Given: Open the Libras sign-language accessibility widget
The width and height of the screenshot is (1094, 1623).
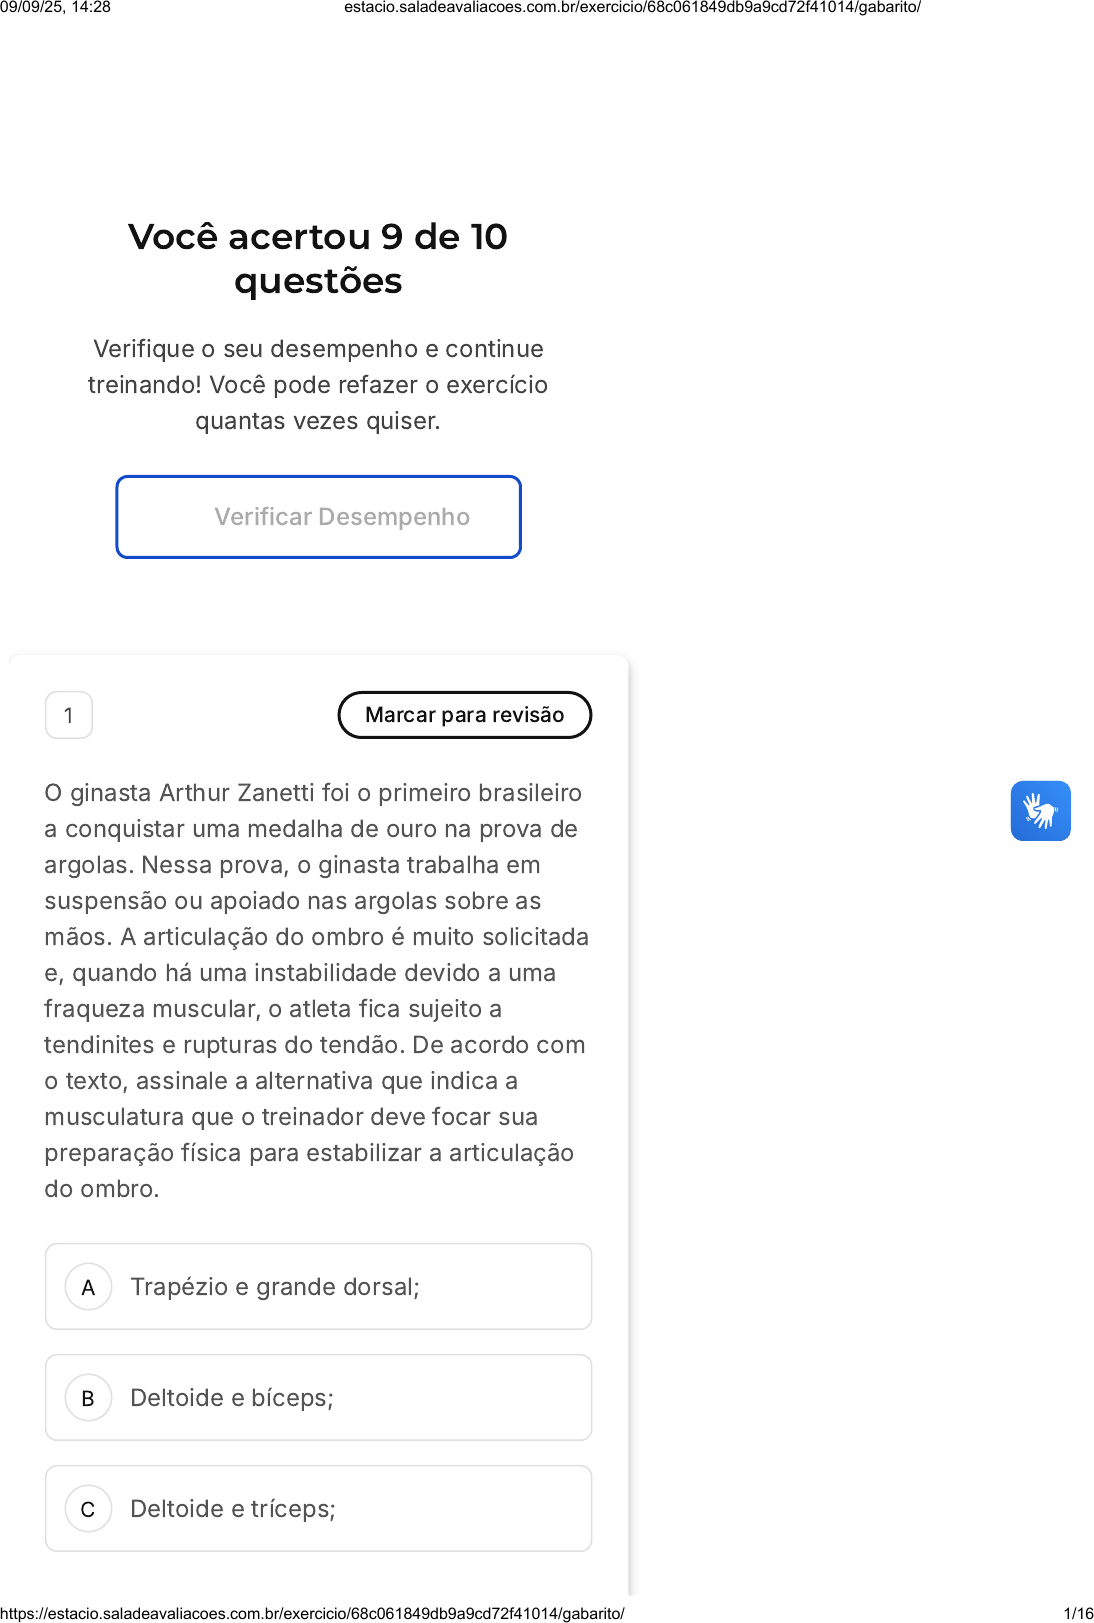Looking at the screenshot, I should coord(1040,811).
